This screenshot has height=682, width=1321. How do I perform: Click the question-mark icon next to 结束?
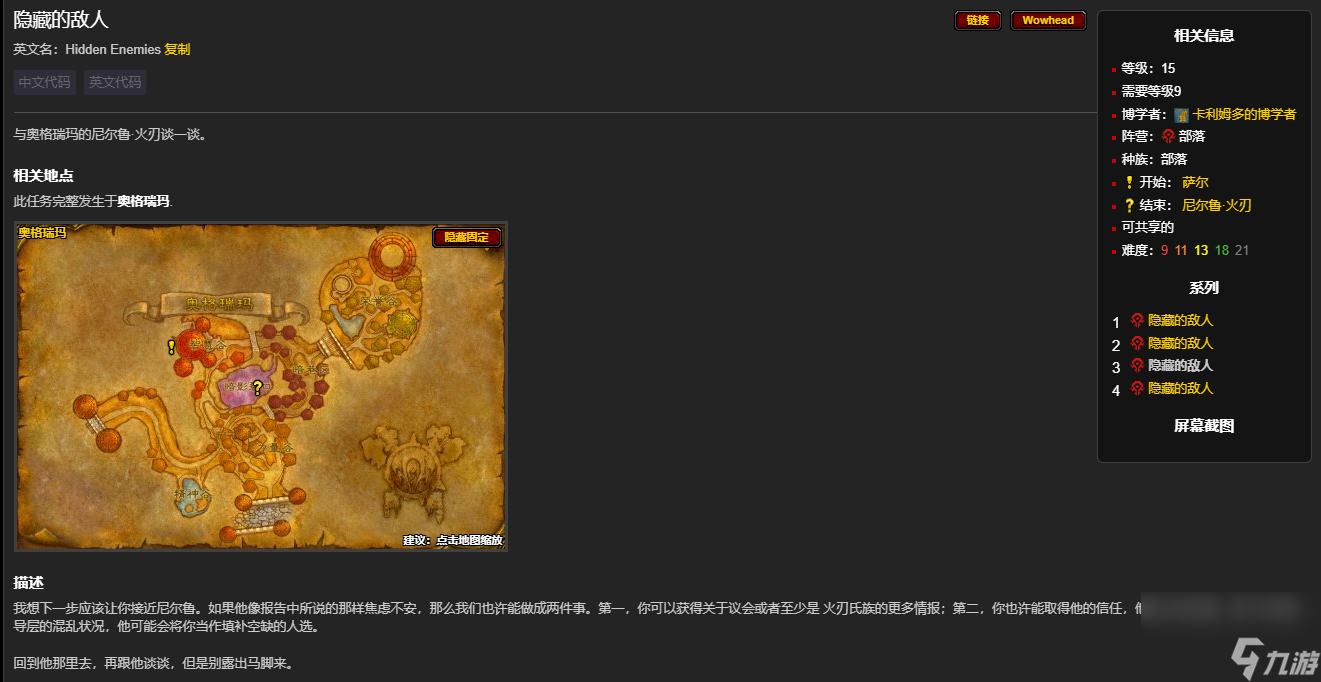[1129, 205]
